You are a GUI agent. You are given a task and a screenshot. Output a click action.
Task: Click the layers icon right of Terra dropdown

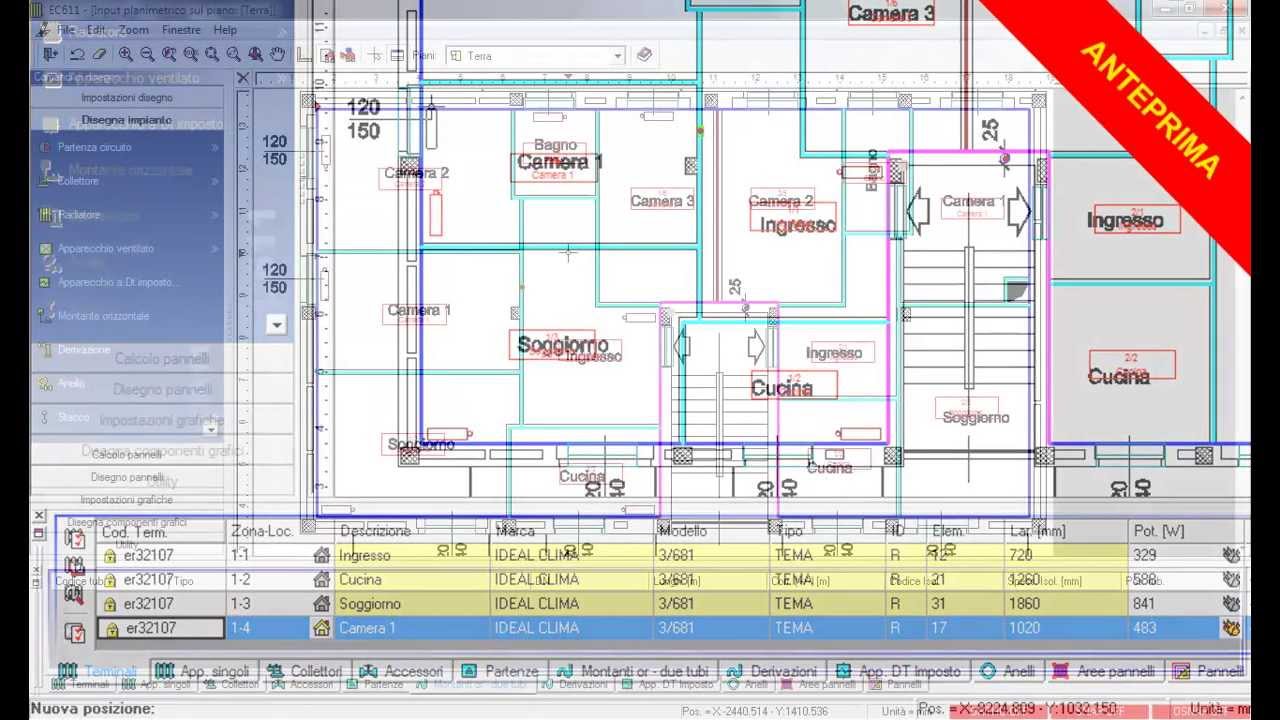tap(645, 55)
